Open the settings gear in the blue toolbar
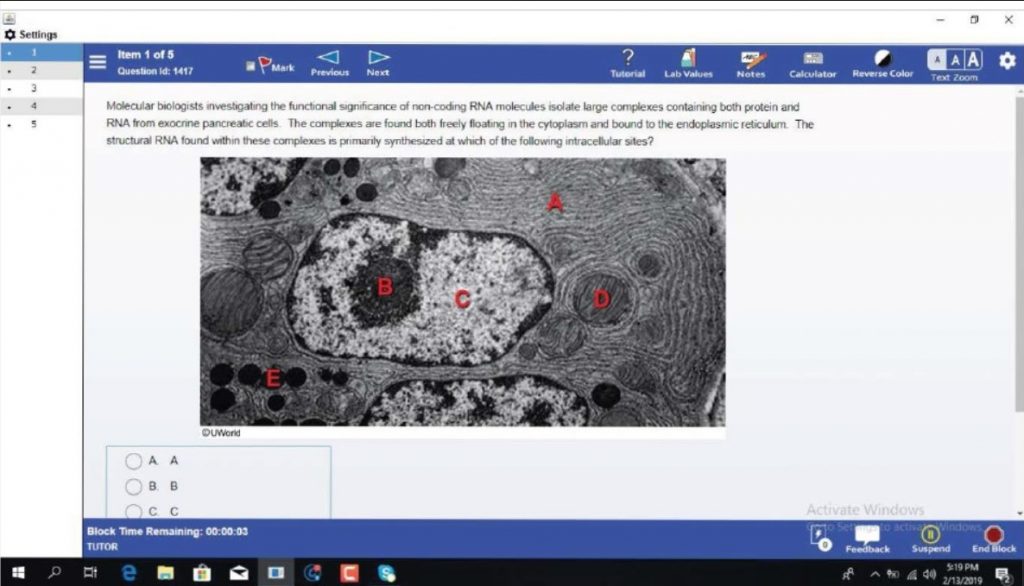This screenshot has height=586, width=1024. point(1007,61)
